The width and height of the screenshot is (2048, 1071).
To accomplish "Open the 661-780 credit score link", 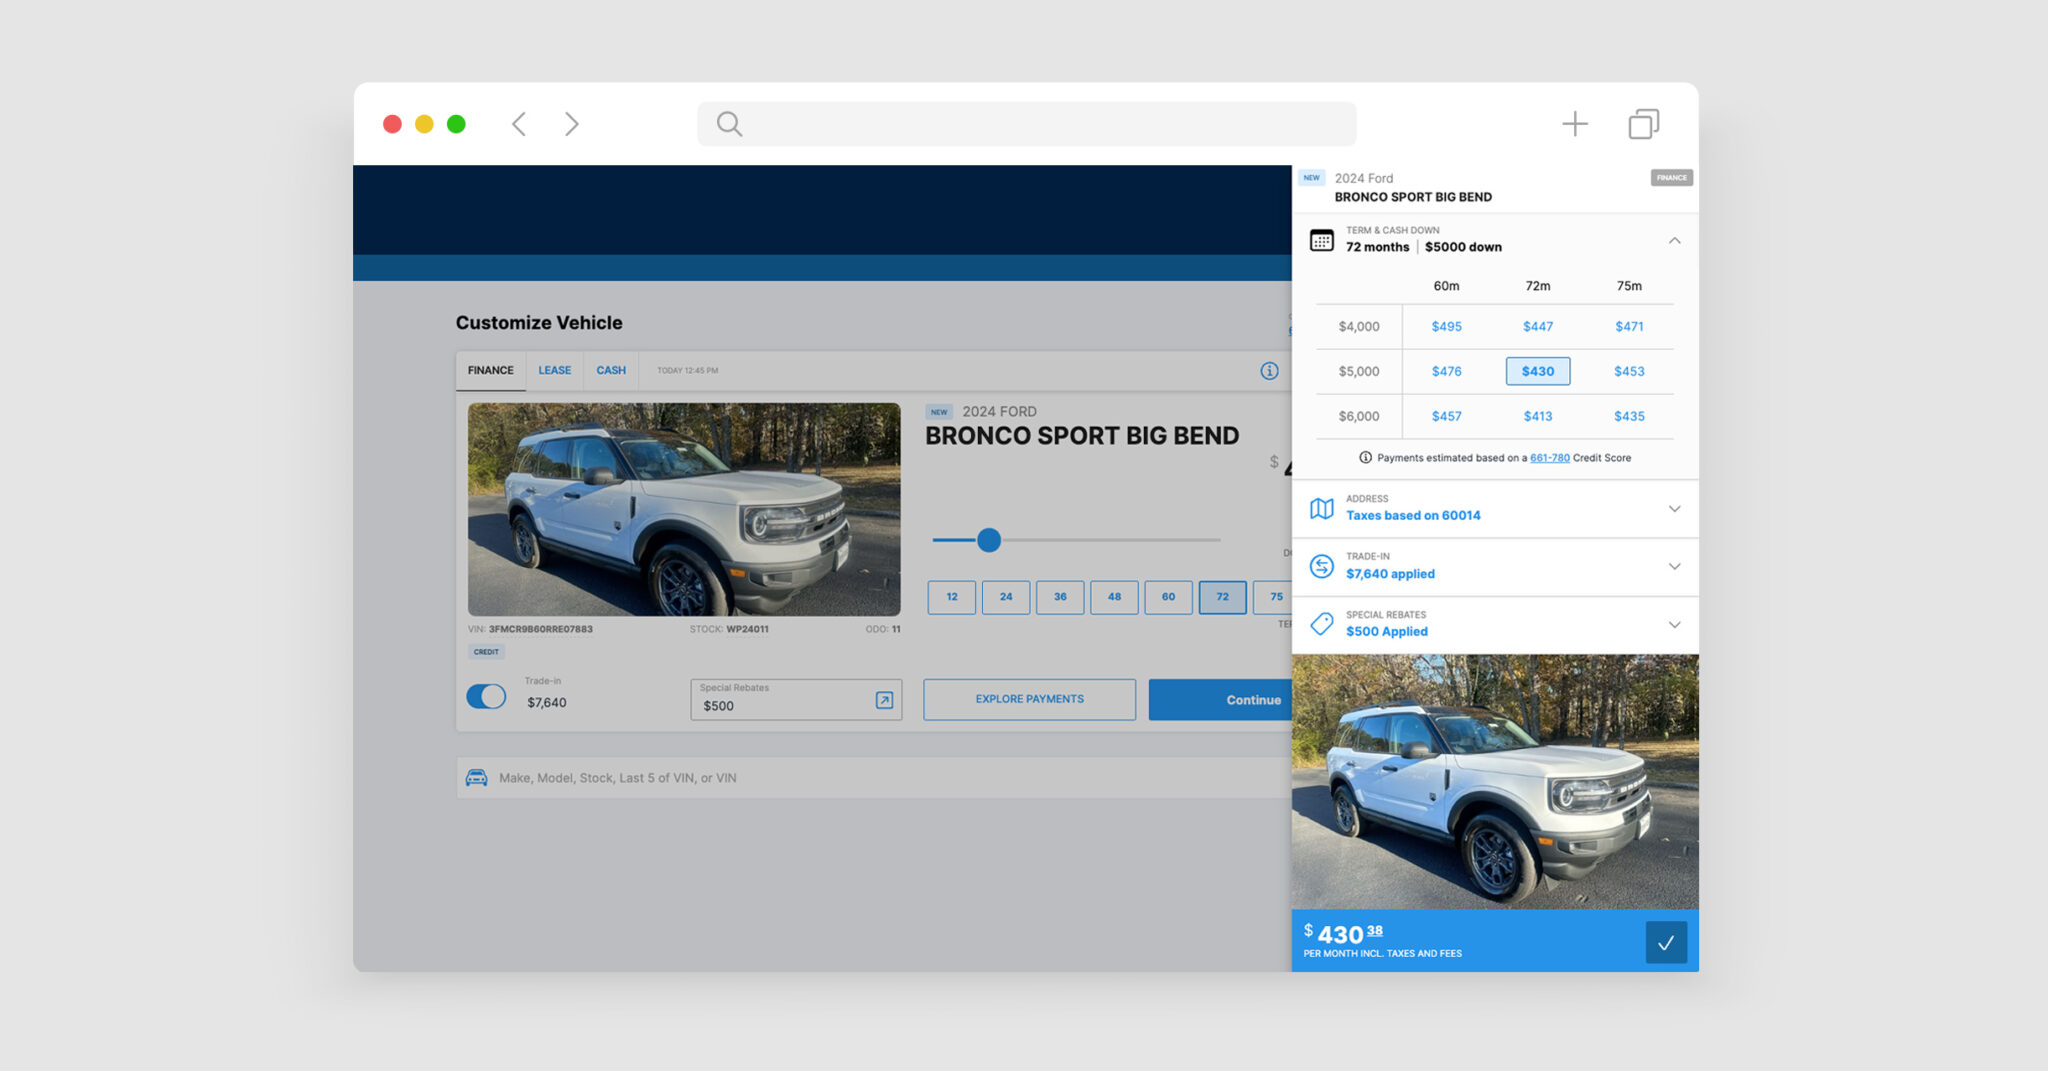I will [1550, 457].
